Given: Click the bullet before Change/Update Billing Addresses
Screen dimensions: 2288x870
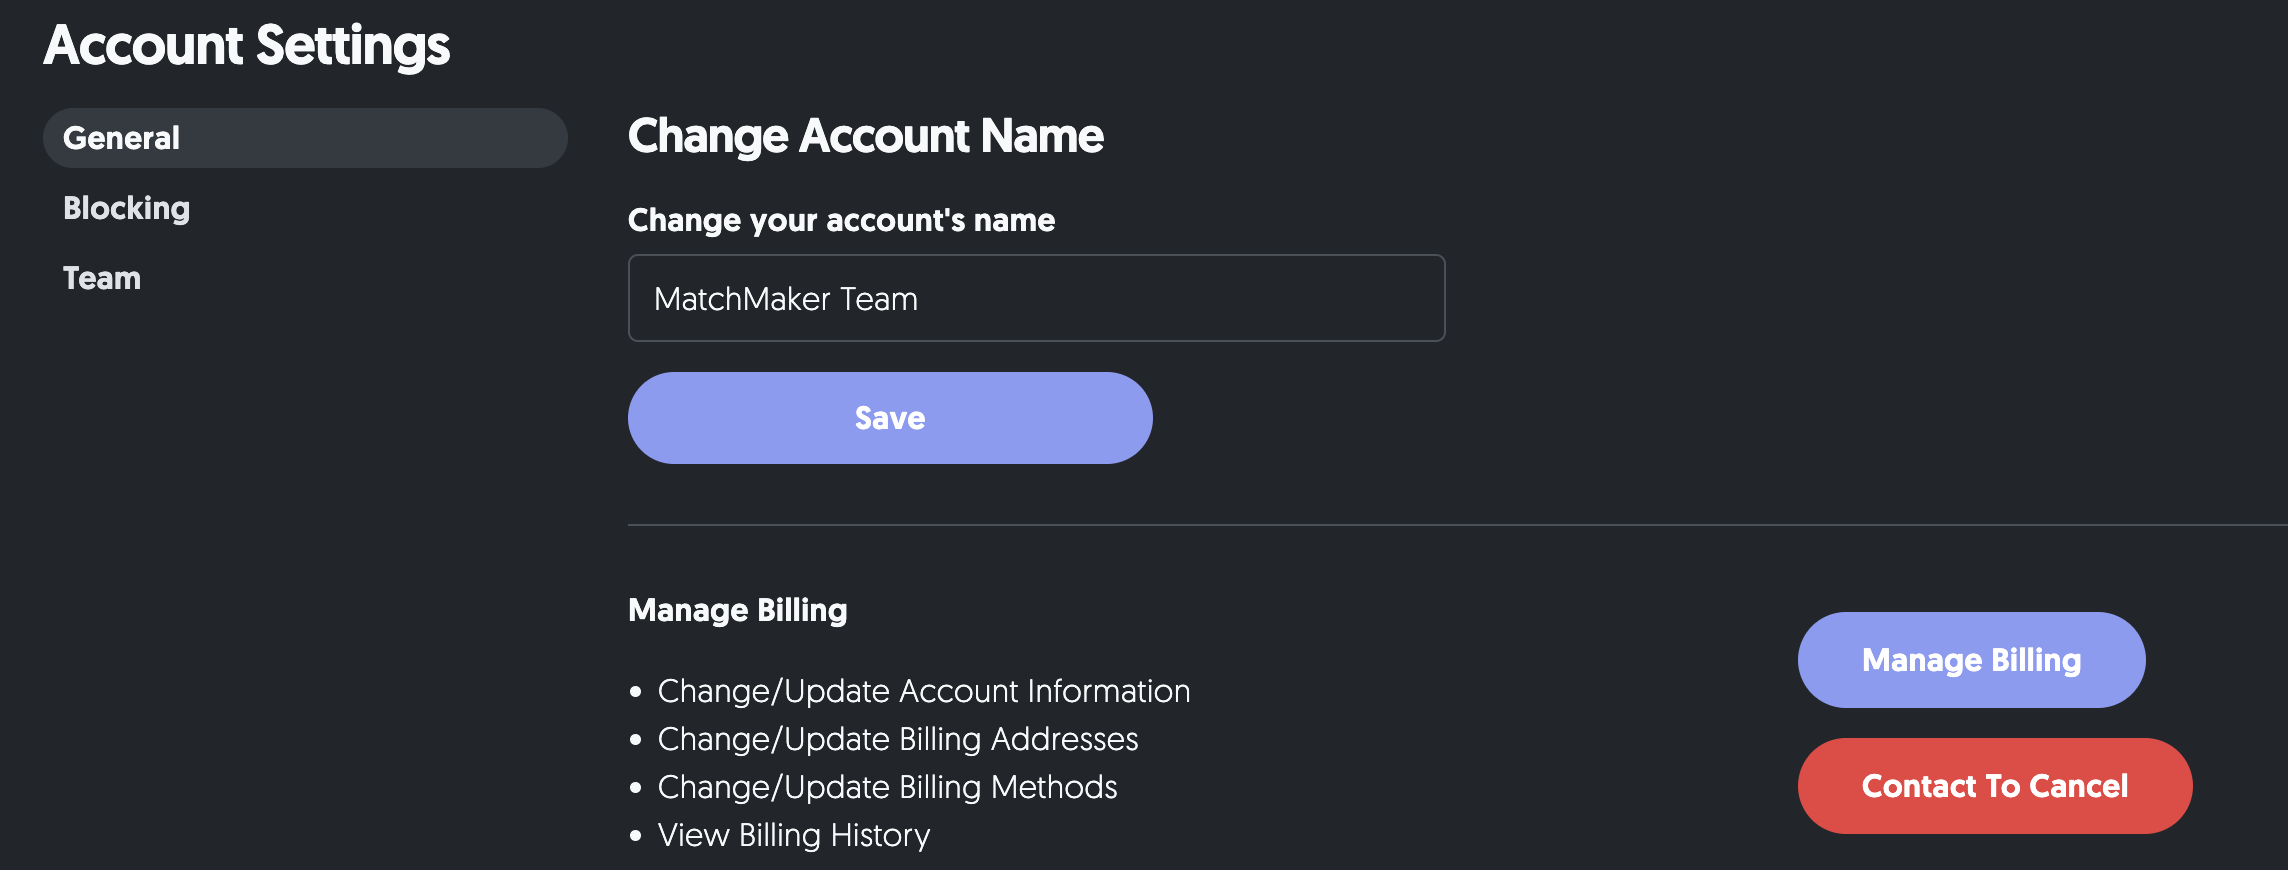Looking at the screenshot, I should (636, 739).
